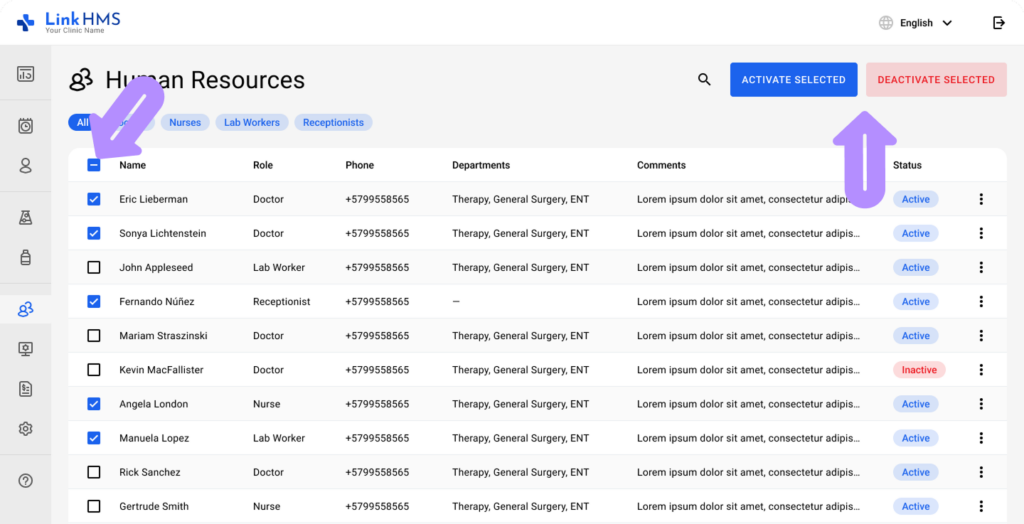Click the Role column header
Image resolution: width=1024 pixels, height=524 pixels.
pos(263,165)
